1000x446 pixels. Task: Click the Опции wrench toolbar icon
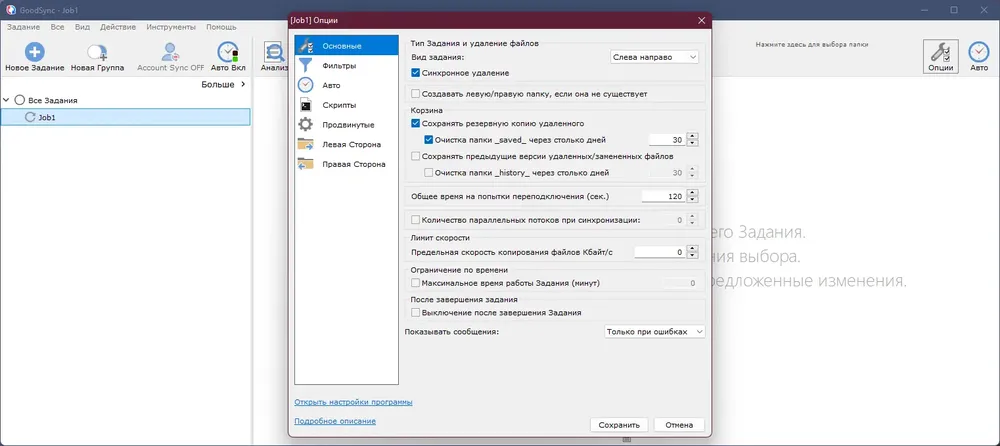(x=941, y=52)
